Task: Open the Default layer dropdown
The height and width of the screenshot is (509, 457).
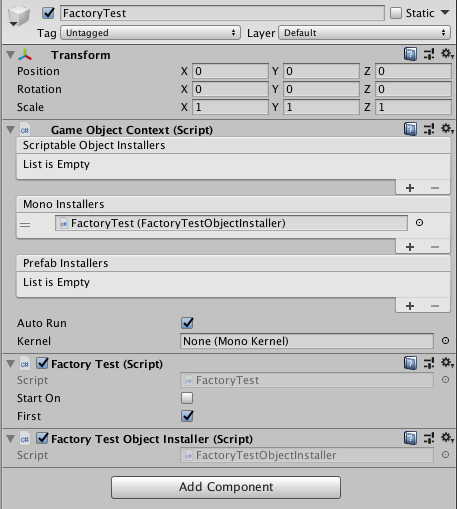Action: pos(365,33)
